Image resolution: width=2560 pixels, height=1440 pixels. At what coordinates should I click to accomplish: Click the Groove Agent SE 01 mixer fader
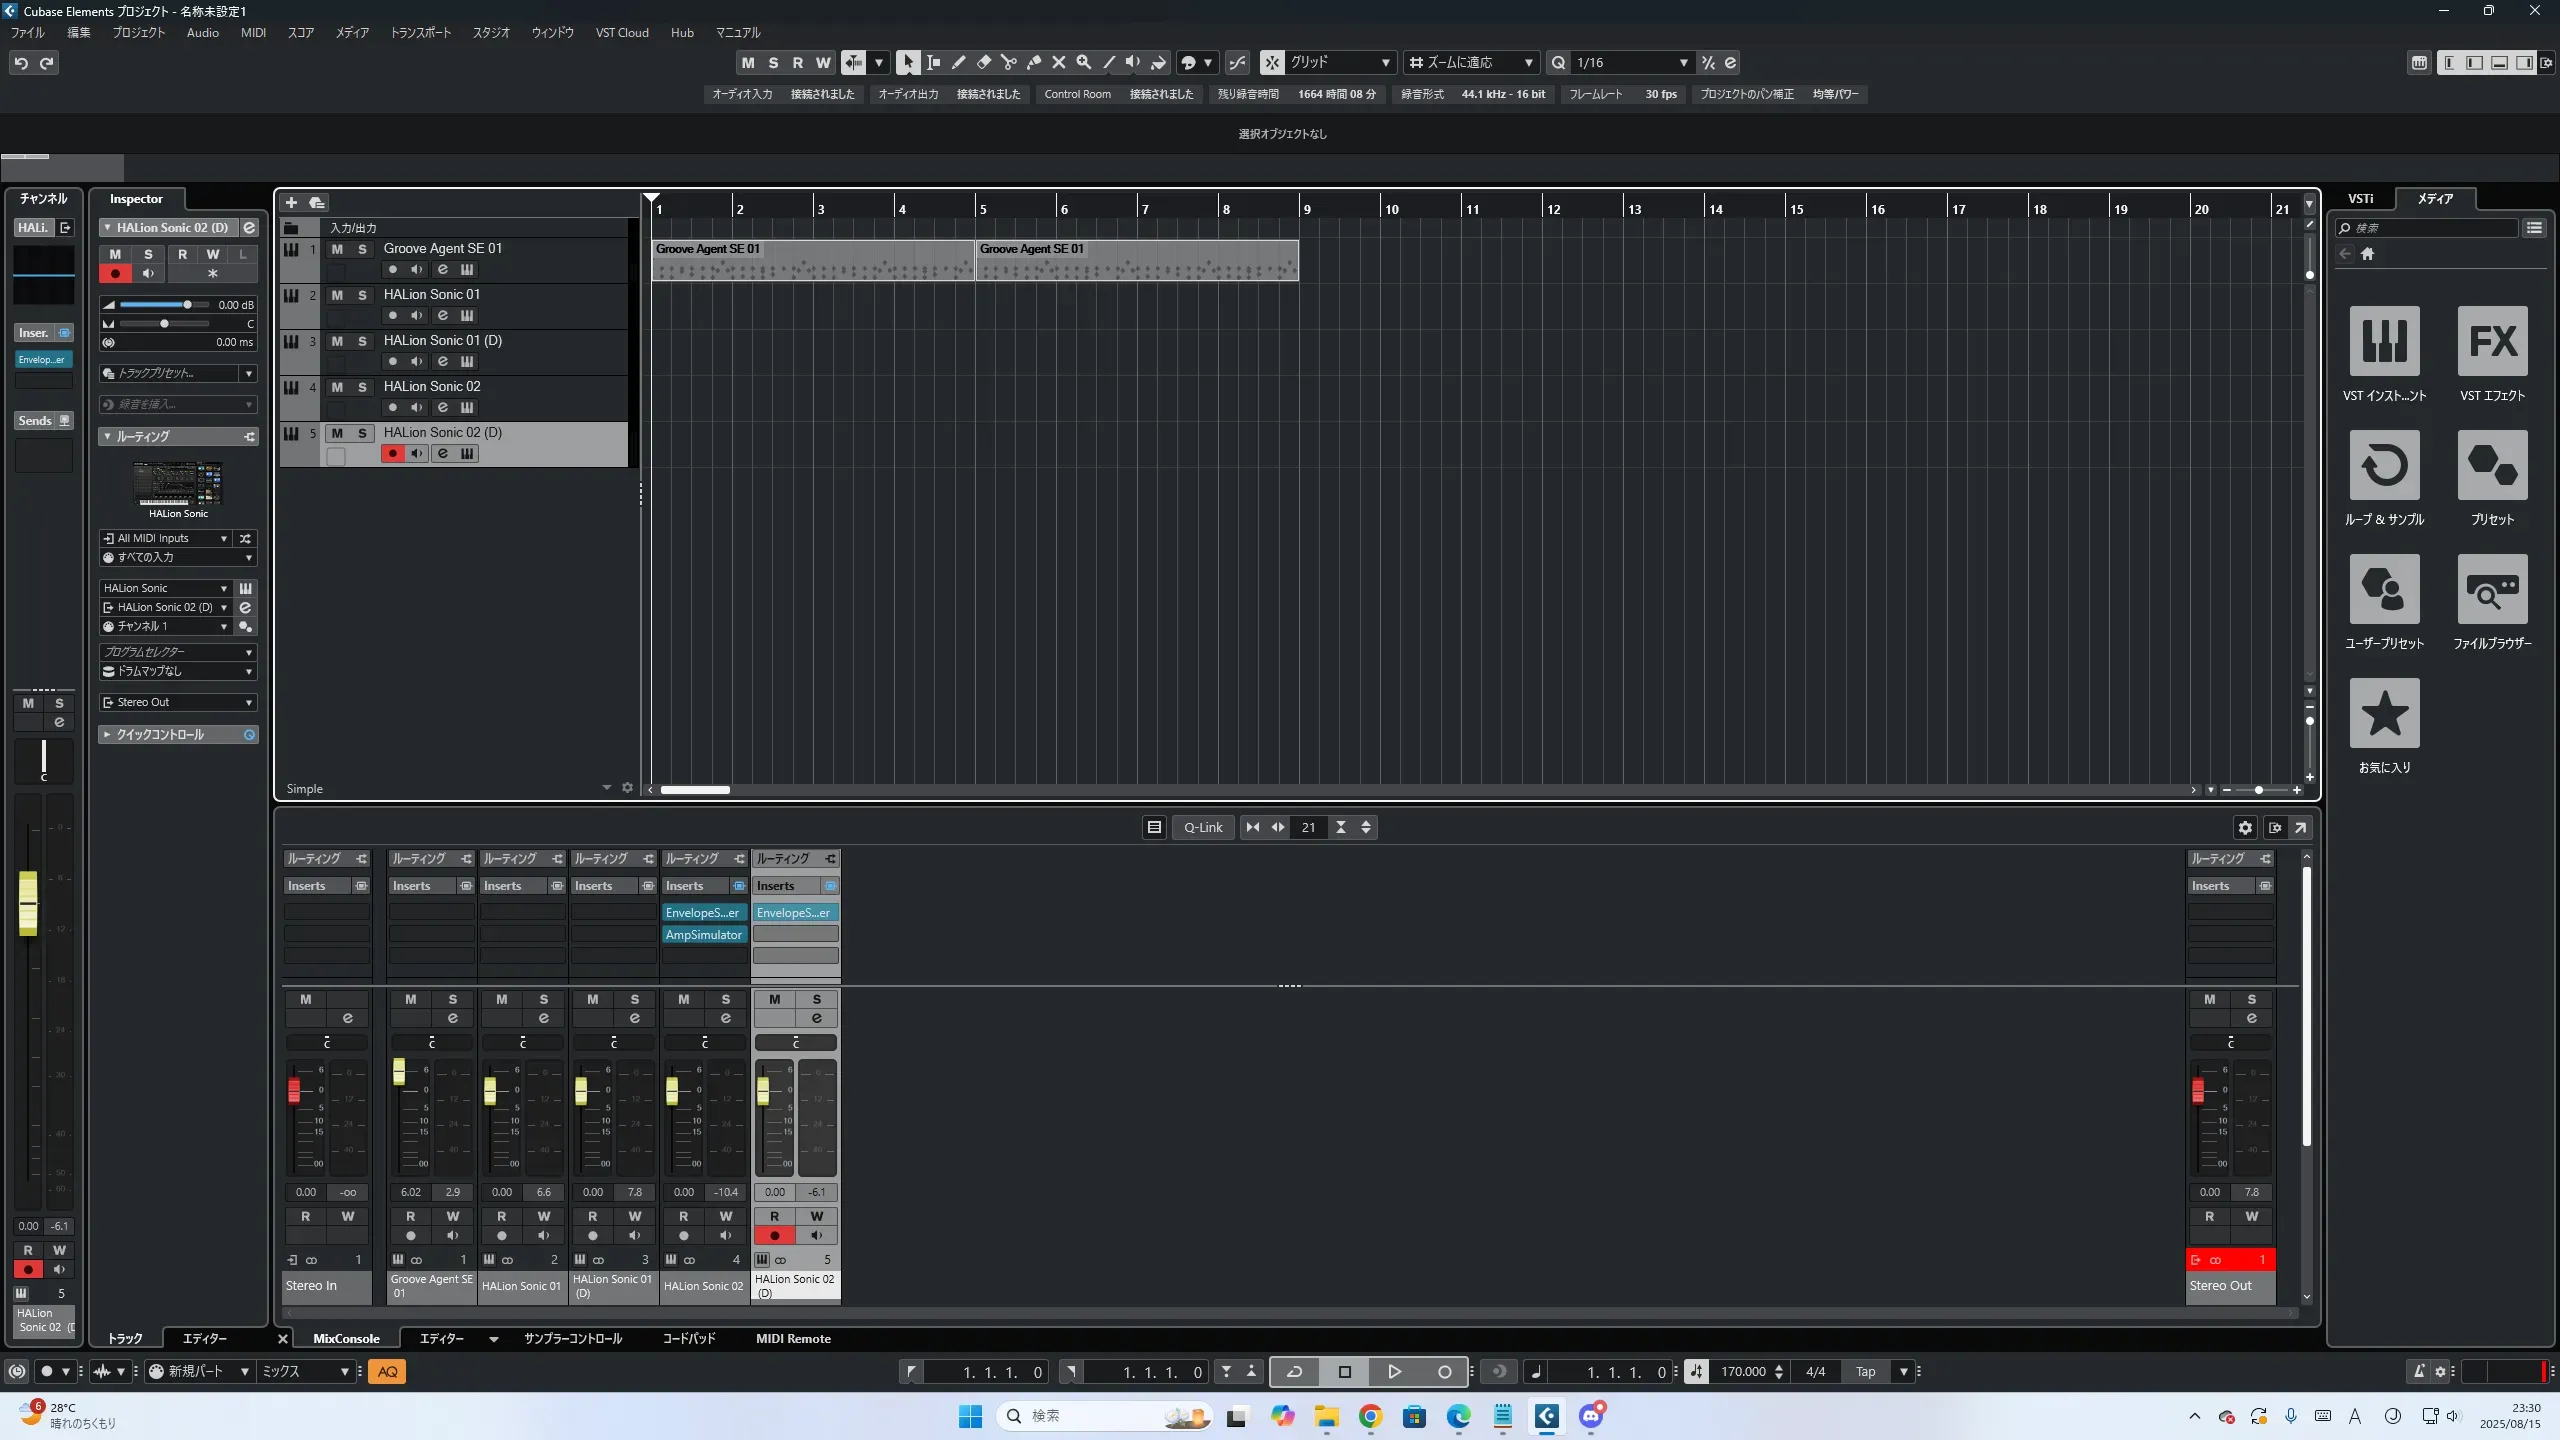(399, 1072)
